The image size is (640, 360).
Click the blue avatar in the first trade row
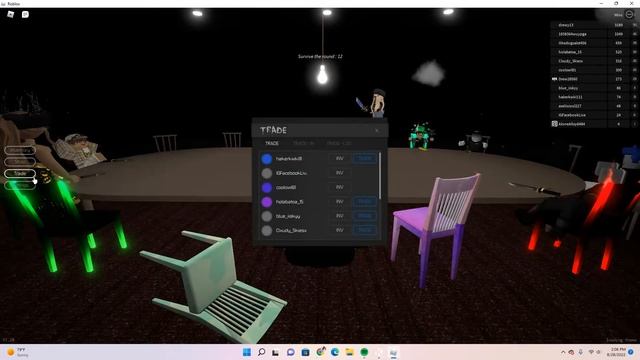click(x=267, y=159)
